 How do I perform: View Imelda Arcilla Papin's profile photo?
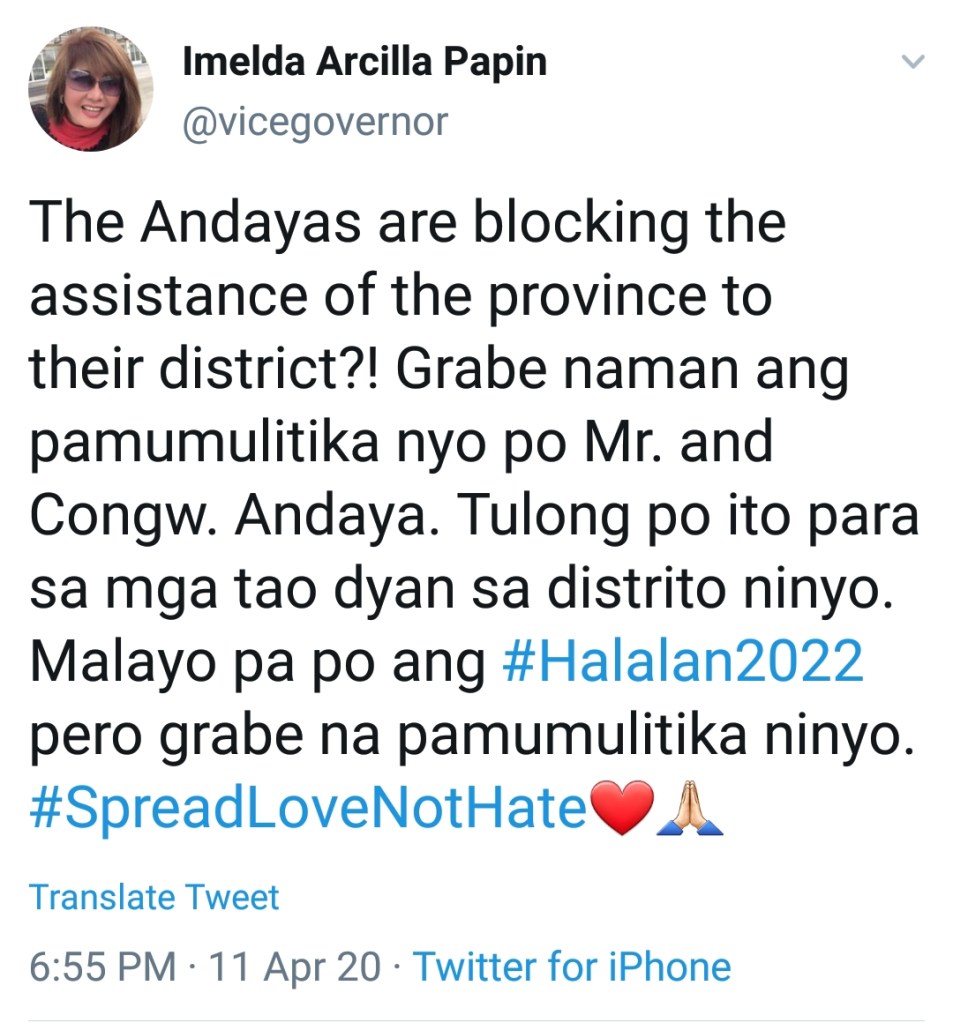point(90,89)
